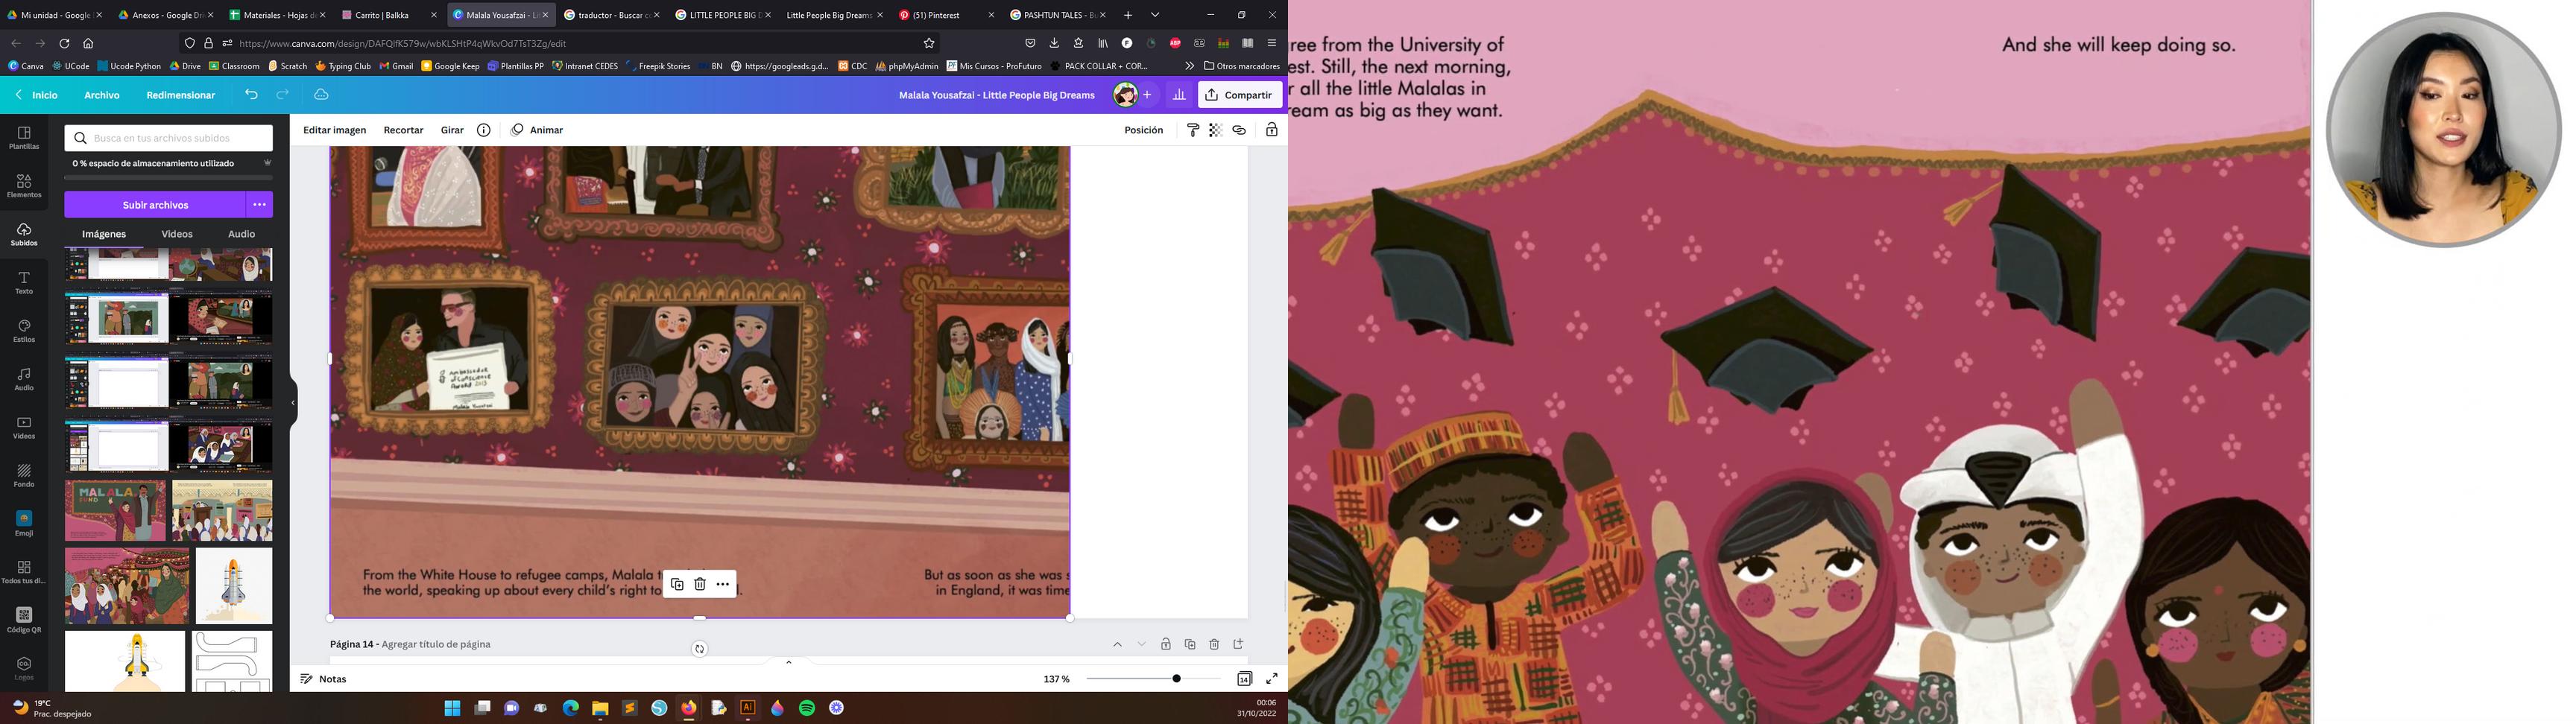This screenshot has height=724, width=2576.
Task: Click the Subir archivos button
Action: tap(155, 205)
